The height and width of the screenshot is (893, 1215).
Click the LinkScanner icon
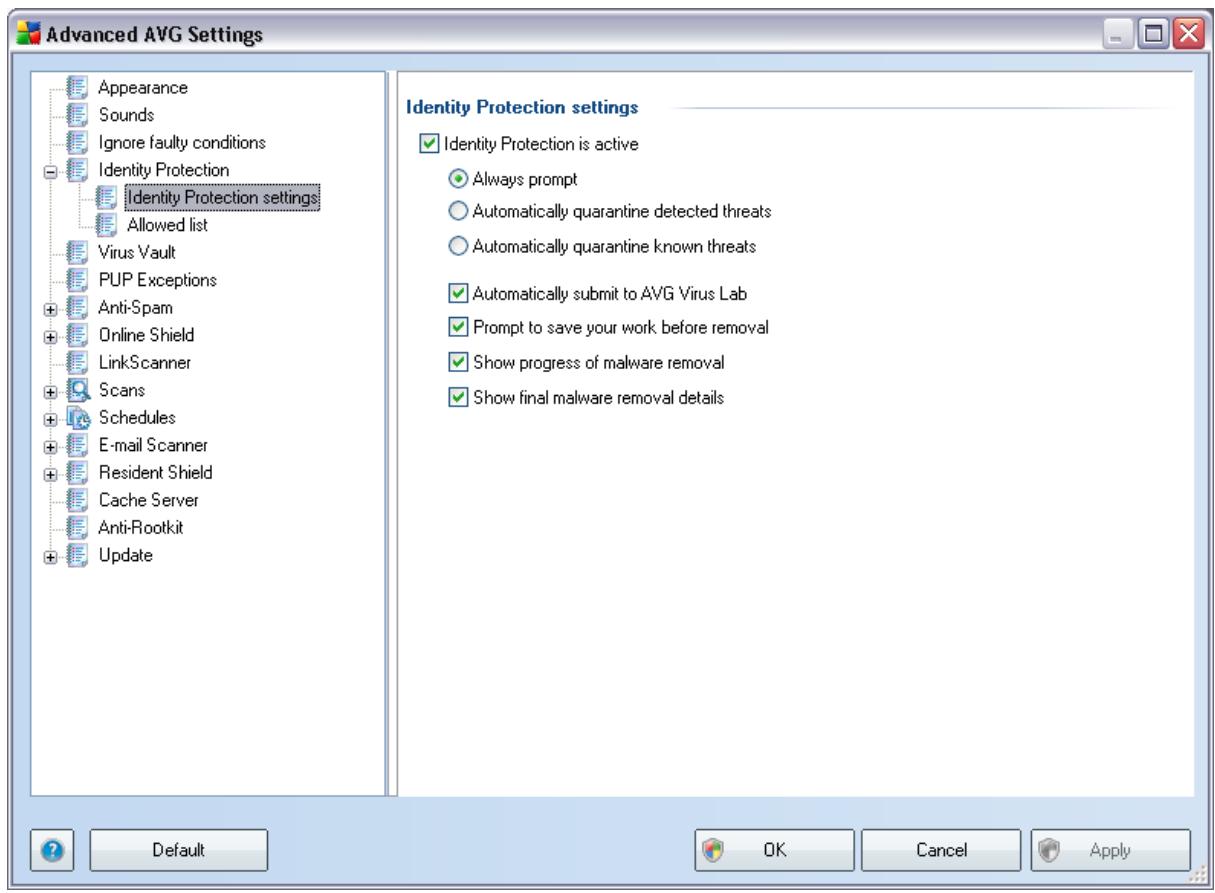click(75, 361)
